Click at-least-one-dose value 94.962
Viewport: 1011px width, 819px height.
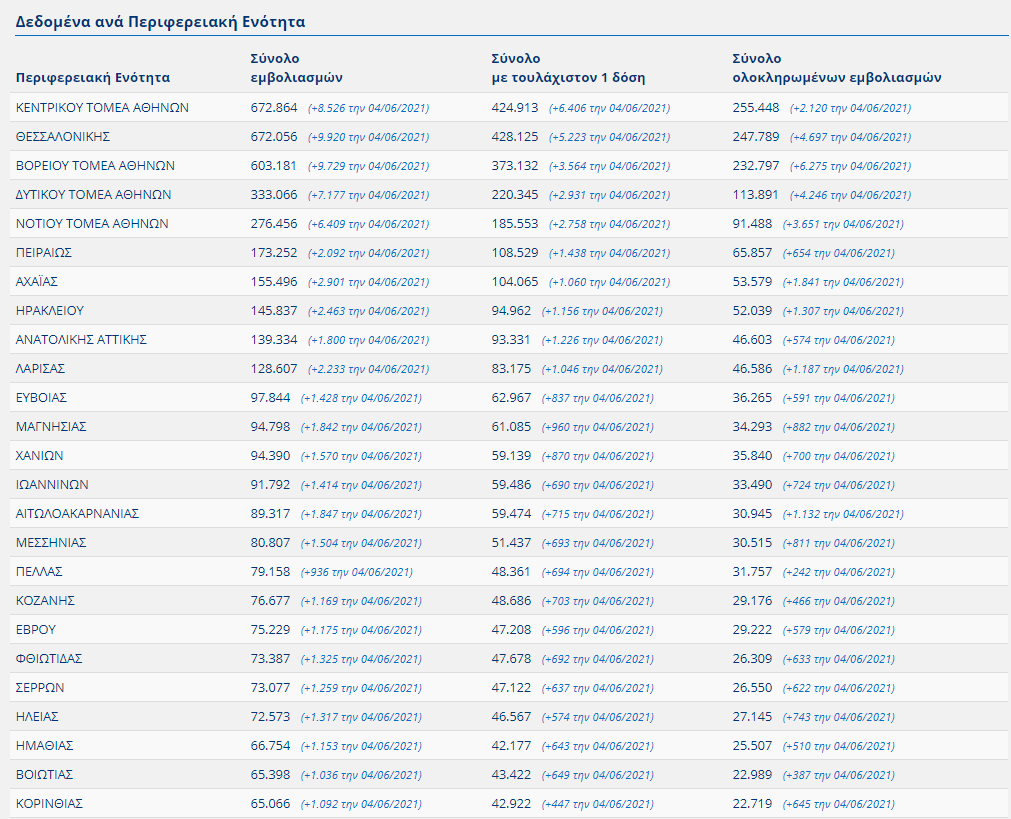(511, 311)
